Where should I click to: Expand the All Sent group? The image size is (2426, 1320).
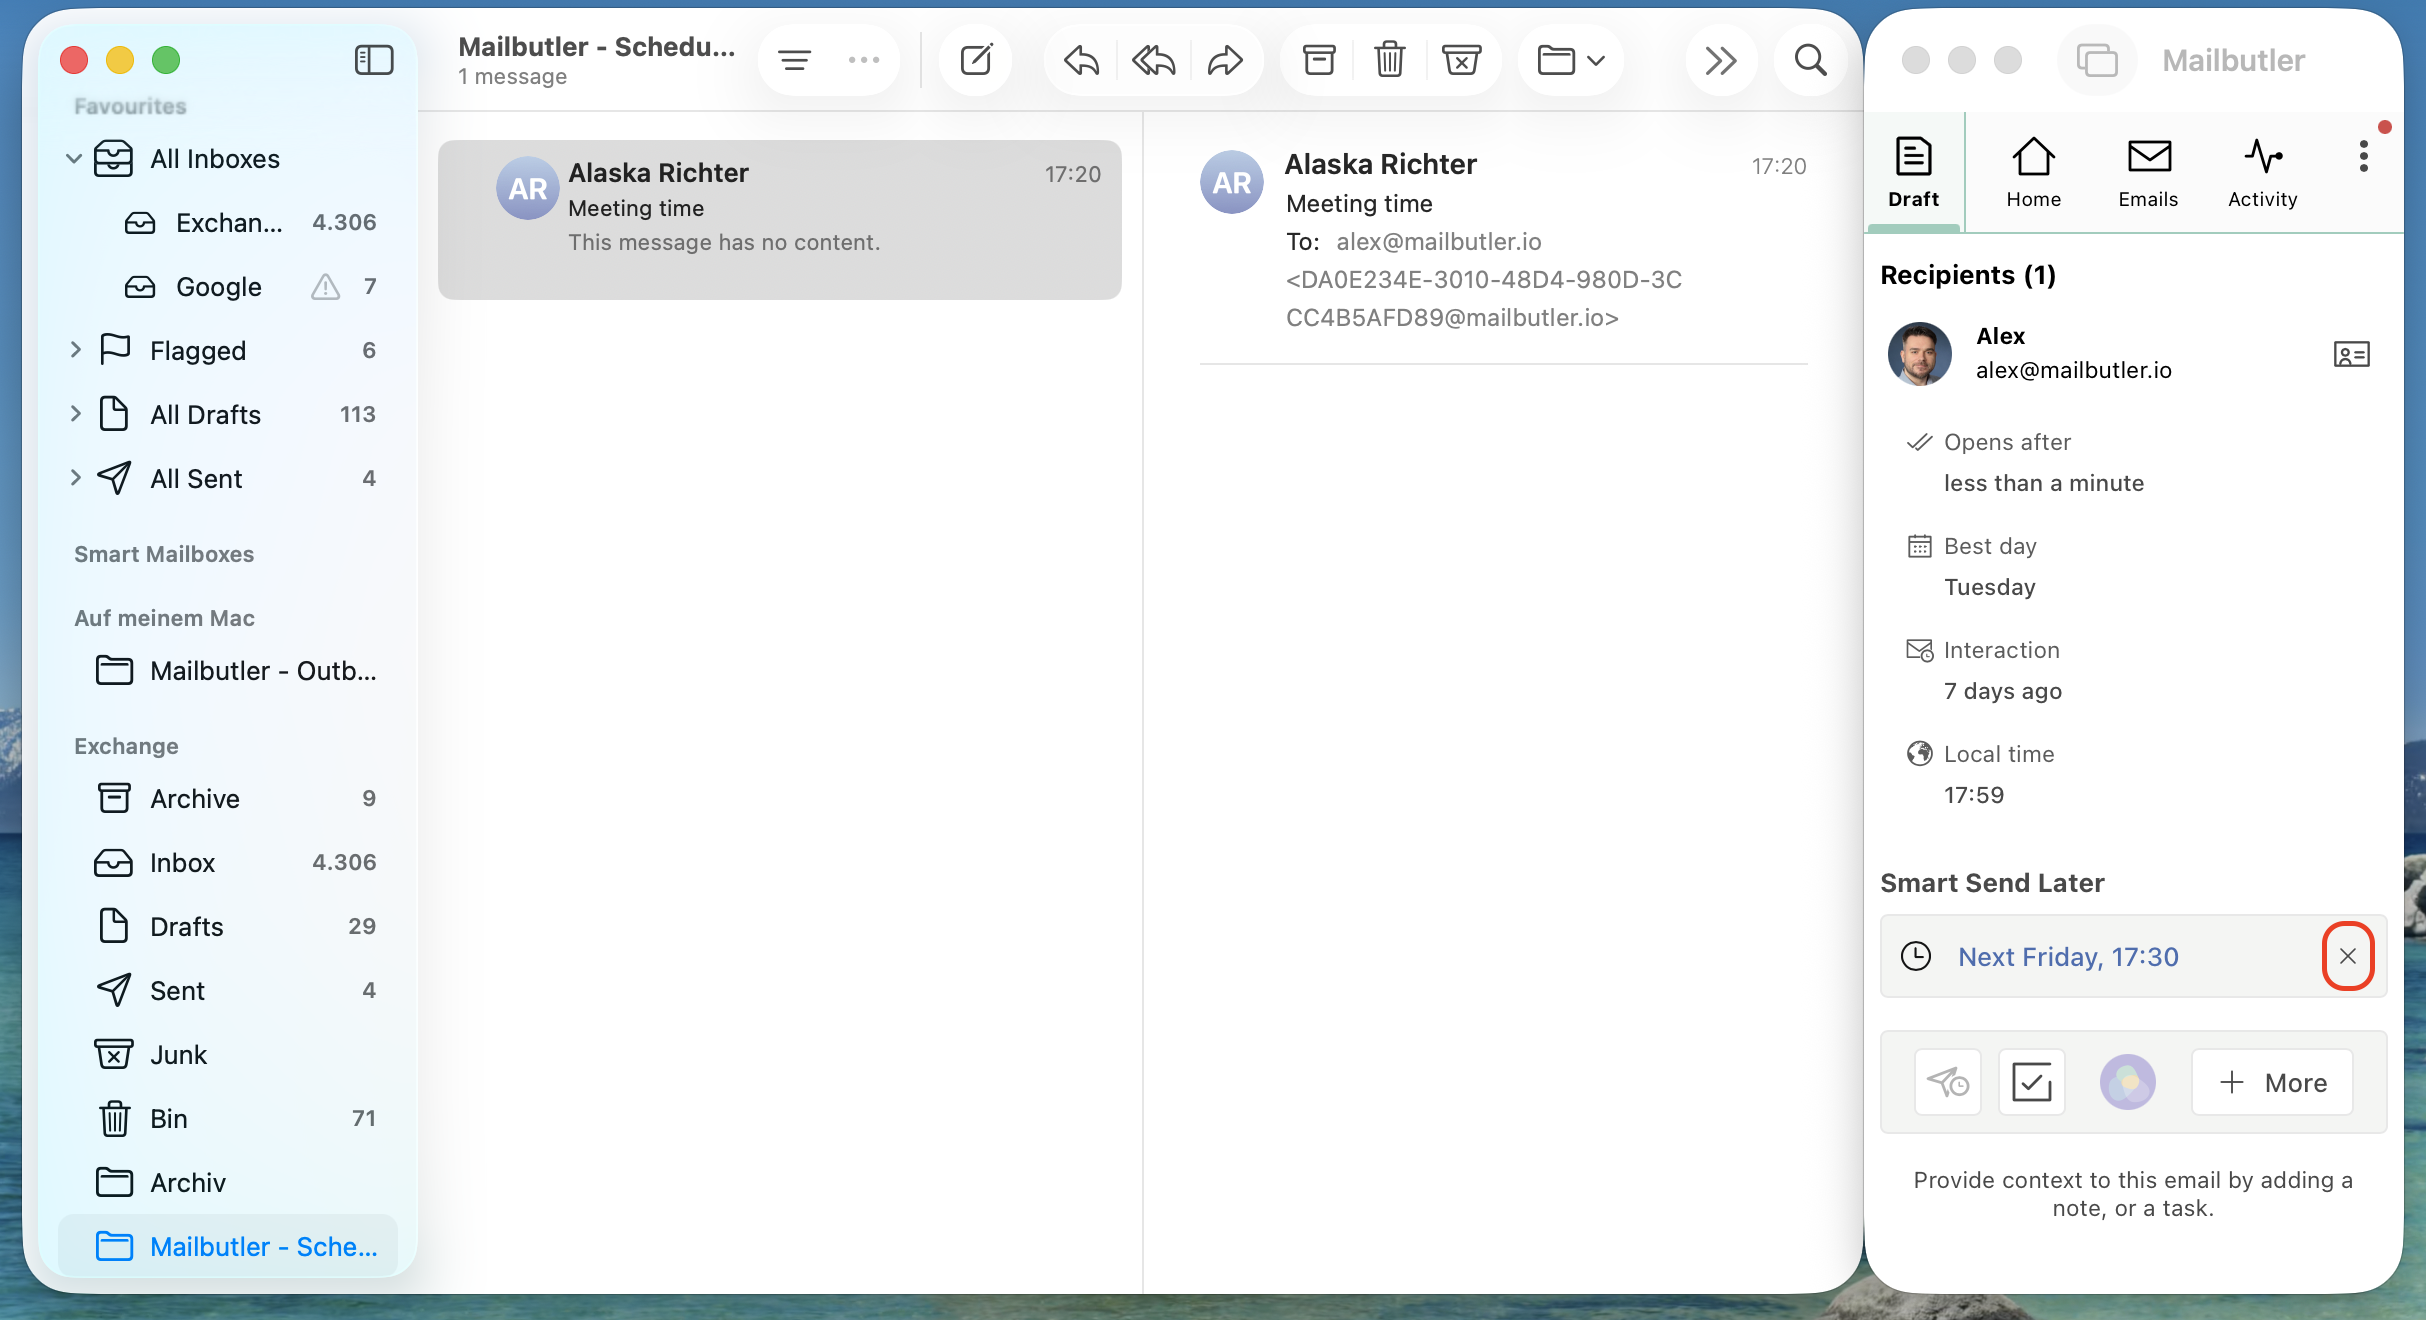75,478
